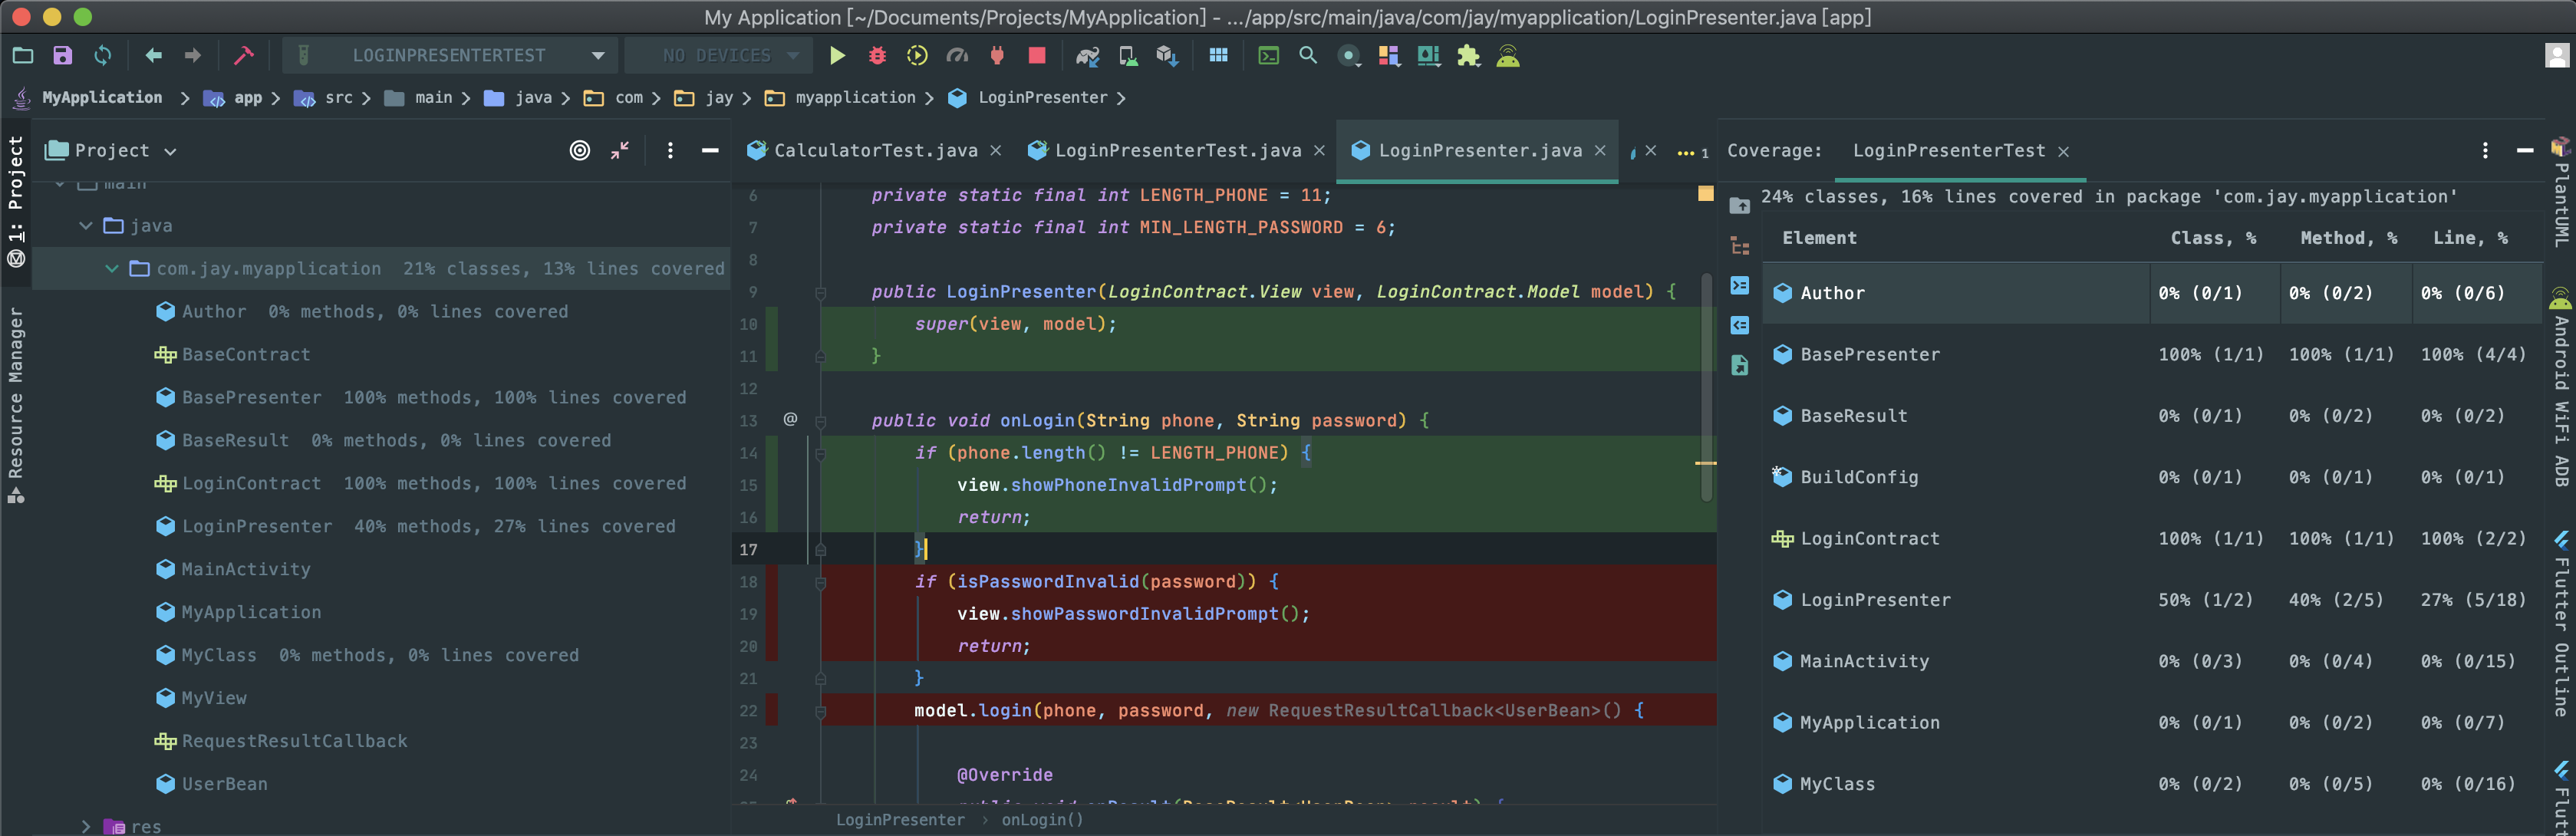Click the red Debug bug icon
Viewport: 2576px width, 836px height.
point(877,56)
